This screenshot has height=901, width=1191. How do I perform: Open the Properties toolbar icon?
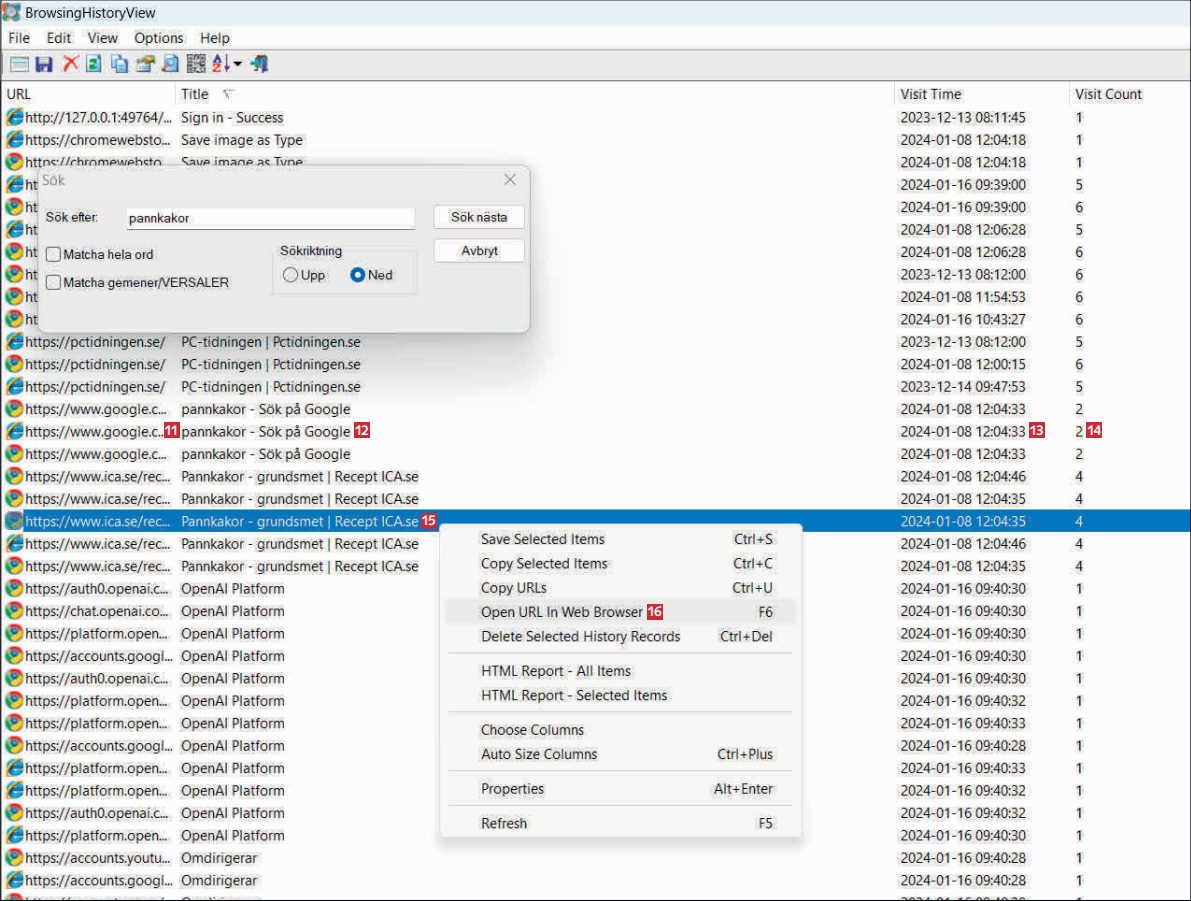pyautogui.click(x=145, y=64)
